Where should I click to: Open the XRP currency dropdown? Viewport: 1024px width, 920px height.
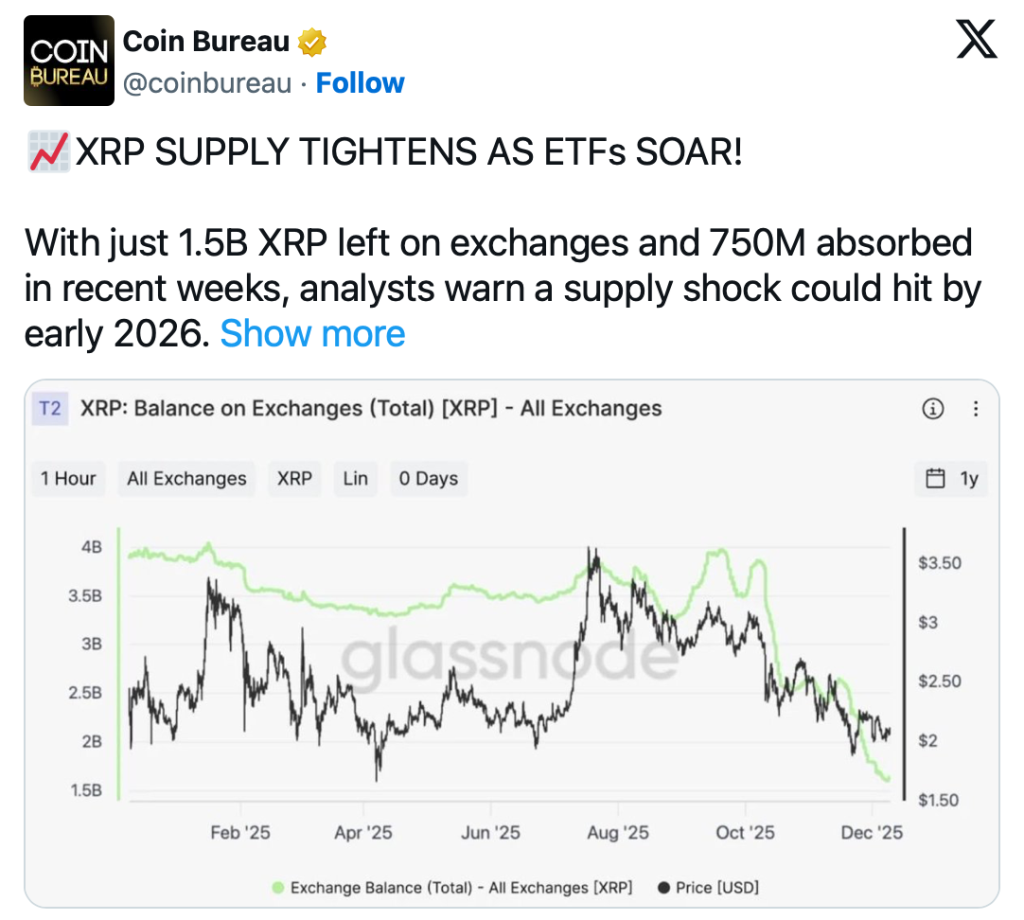294,478
